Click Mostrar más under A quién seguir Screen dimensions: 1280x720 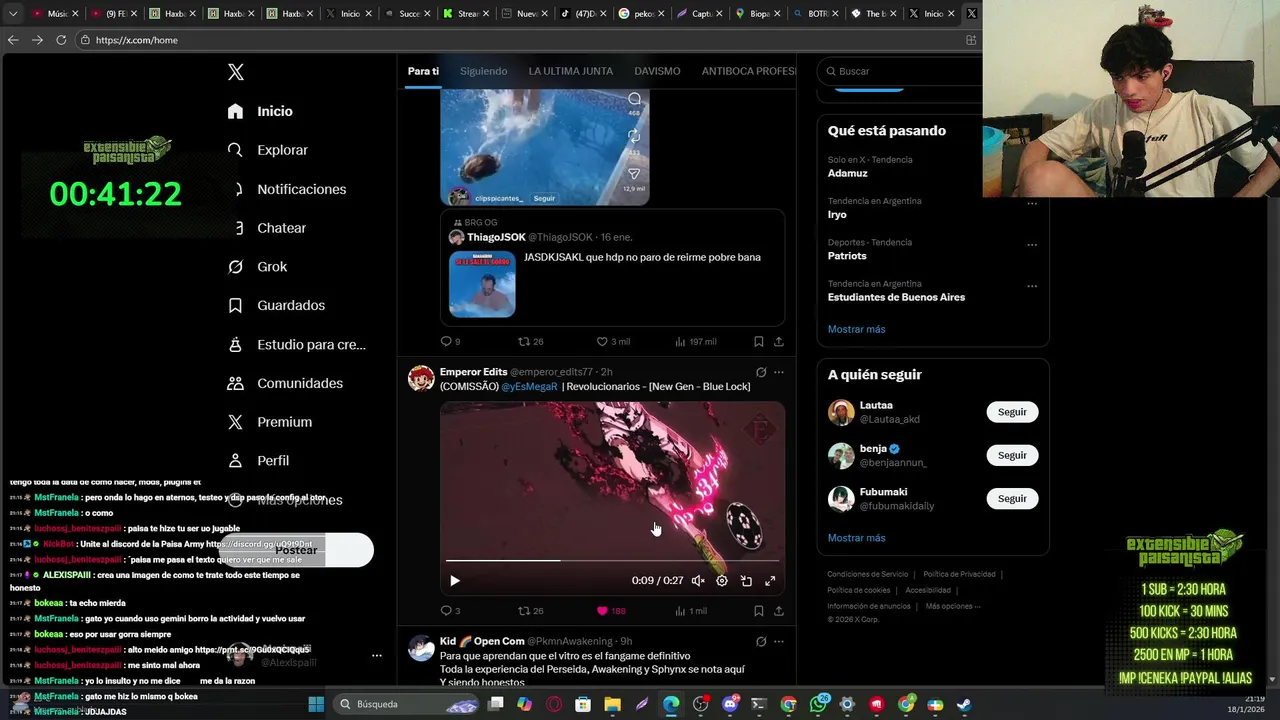[856, 538]
